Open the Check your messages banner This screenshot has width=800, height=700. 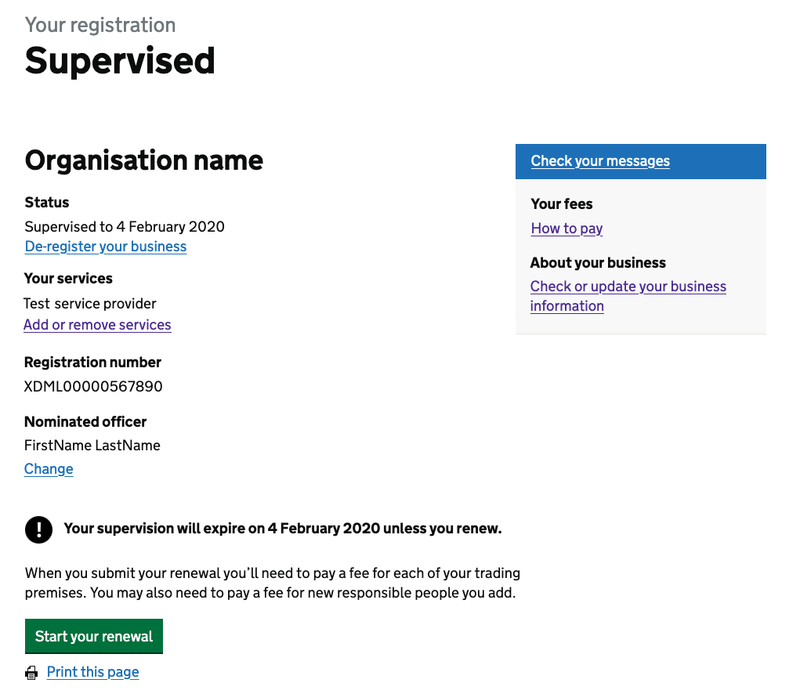point(599,161)
